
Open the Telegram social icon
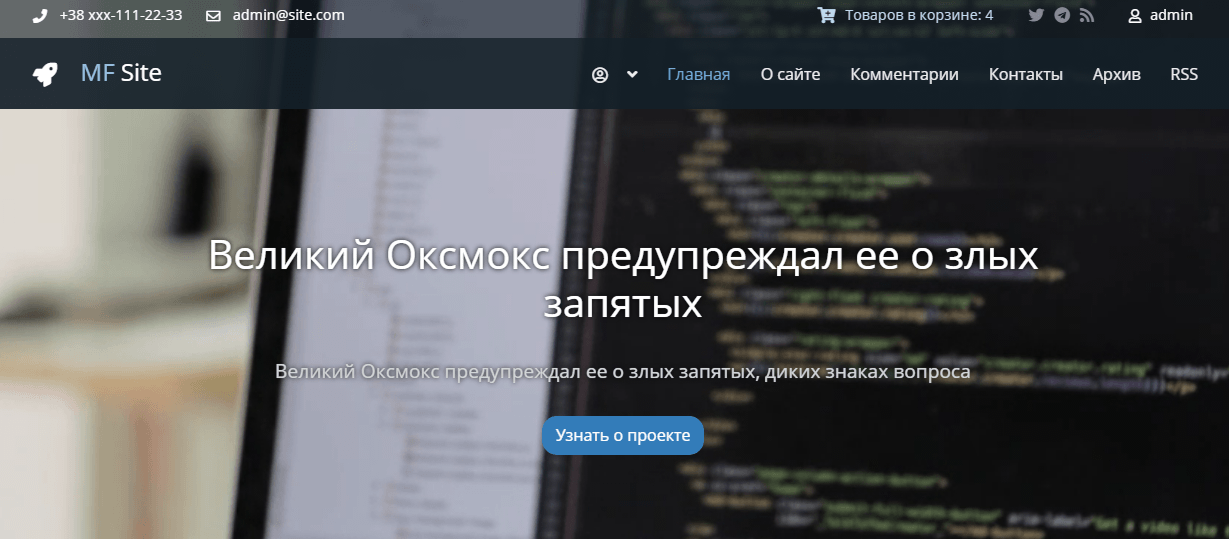pyautogui.click(x=1062, y=15)
